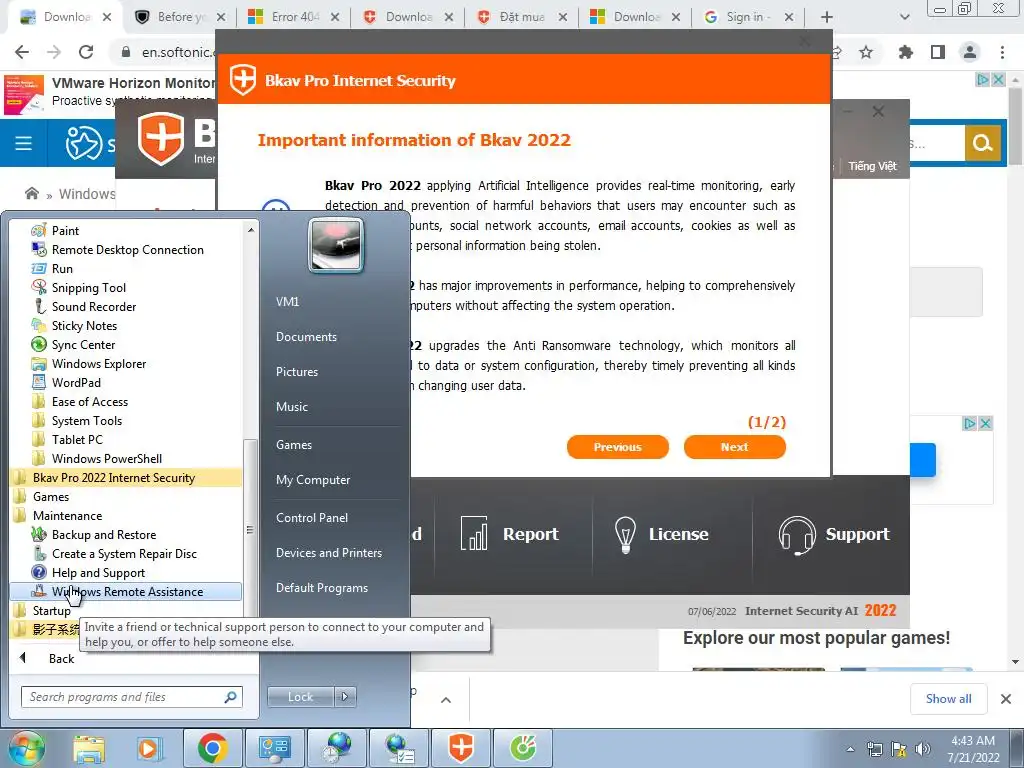The width and height of the screenshot is (1024, 768).
Task: Reload the page in Chrome
Action: pos(86,52)
